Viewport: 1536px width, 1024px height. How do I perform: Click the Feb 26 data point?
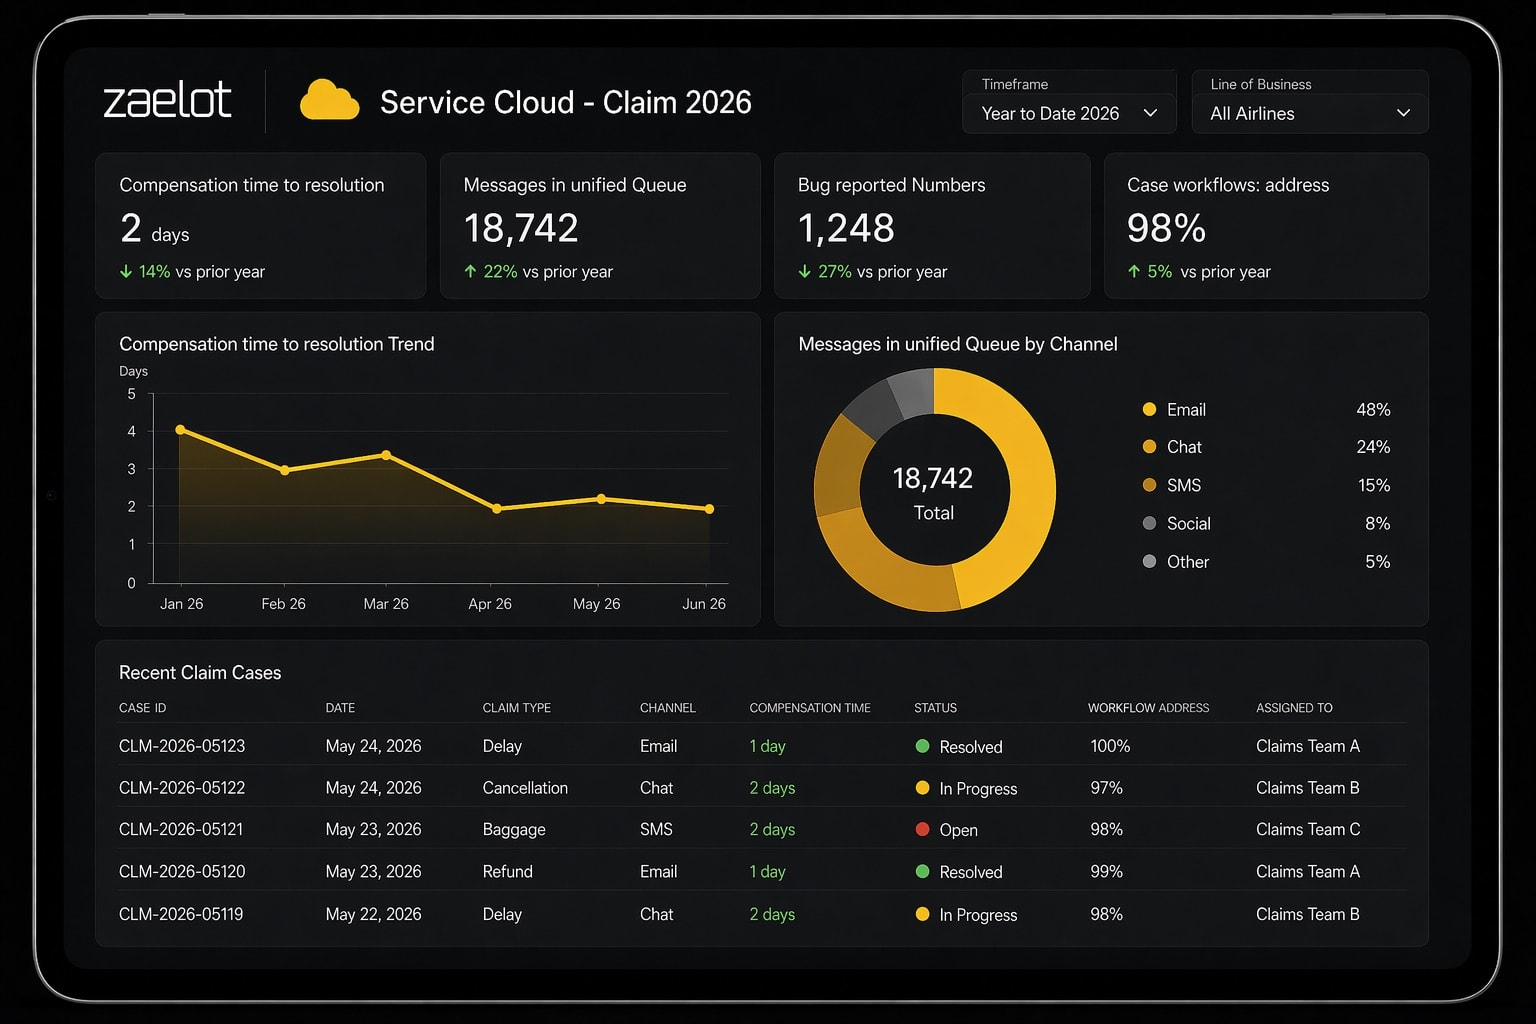point(285,470)
